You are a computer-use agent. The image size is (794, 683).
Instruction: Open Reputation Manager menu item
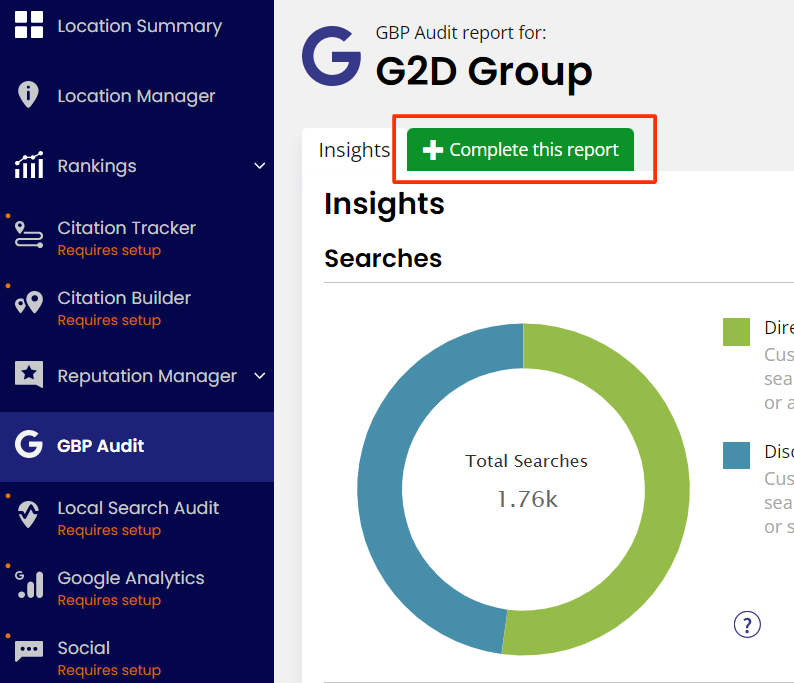click(137, 376)
